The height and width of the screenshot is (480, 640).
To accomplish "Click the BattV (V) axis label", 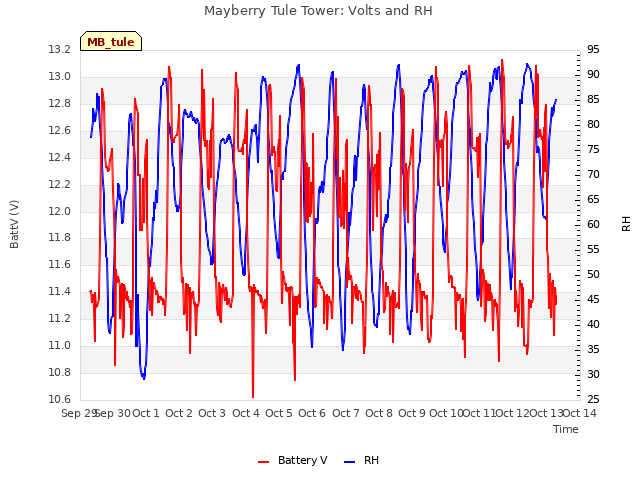I will tap(14, 224).
